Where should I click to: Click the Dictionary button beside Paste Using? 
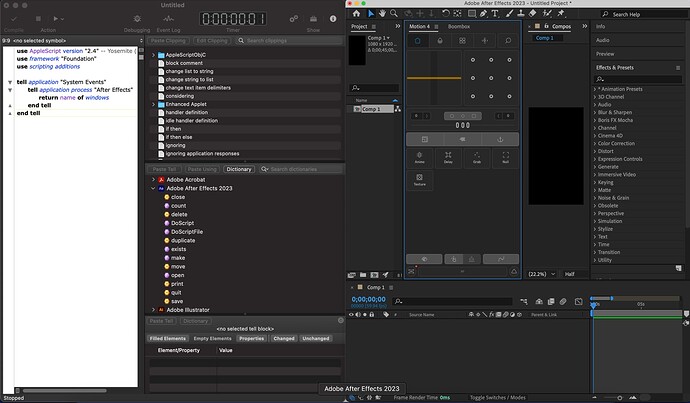click(239, 169)
